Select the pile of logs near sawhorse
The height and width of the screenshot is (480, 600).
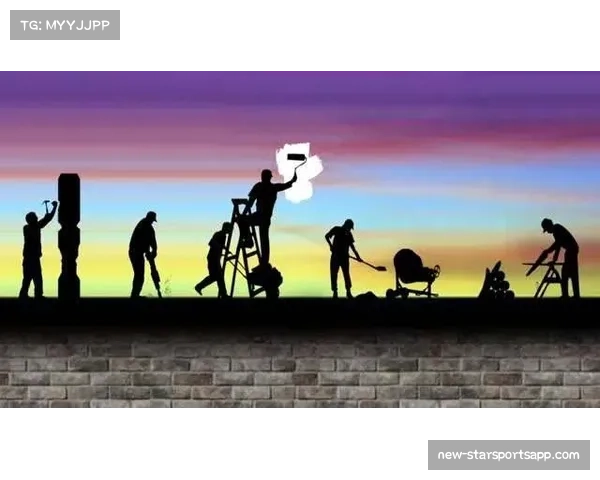tap(494, 283)
